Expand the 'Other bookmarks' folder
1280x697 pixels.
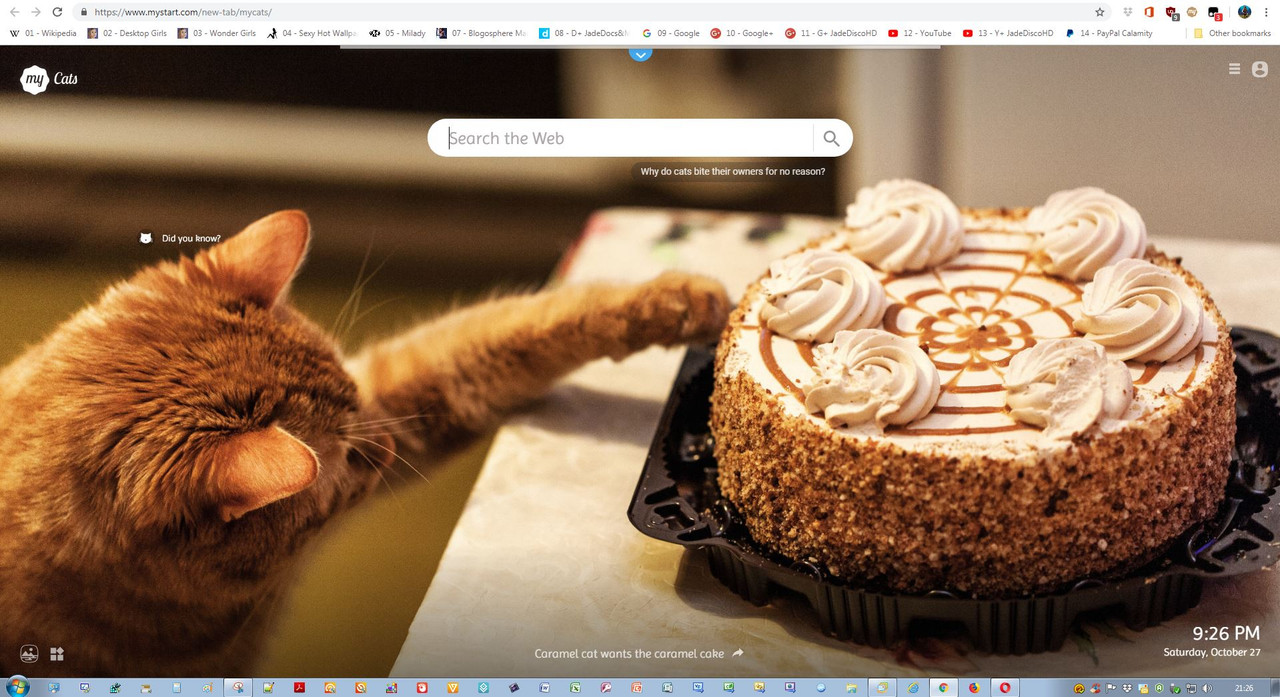click(x=1232, y=33)
